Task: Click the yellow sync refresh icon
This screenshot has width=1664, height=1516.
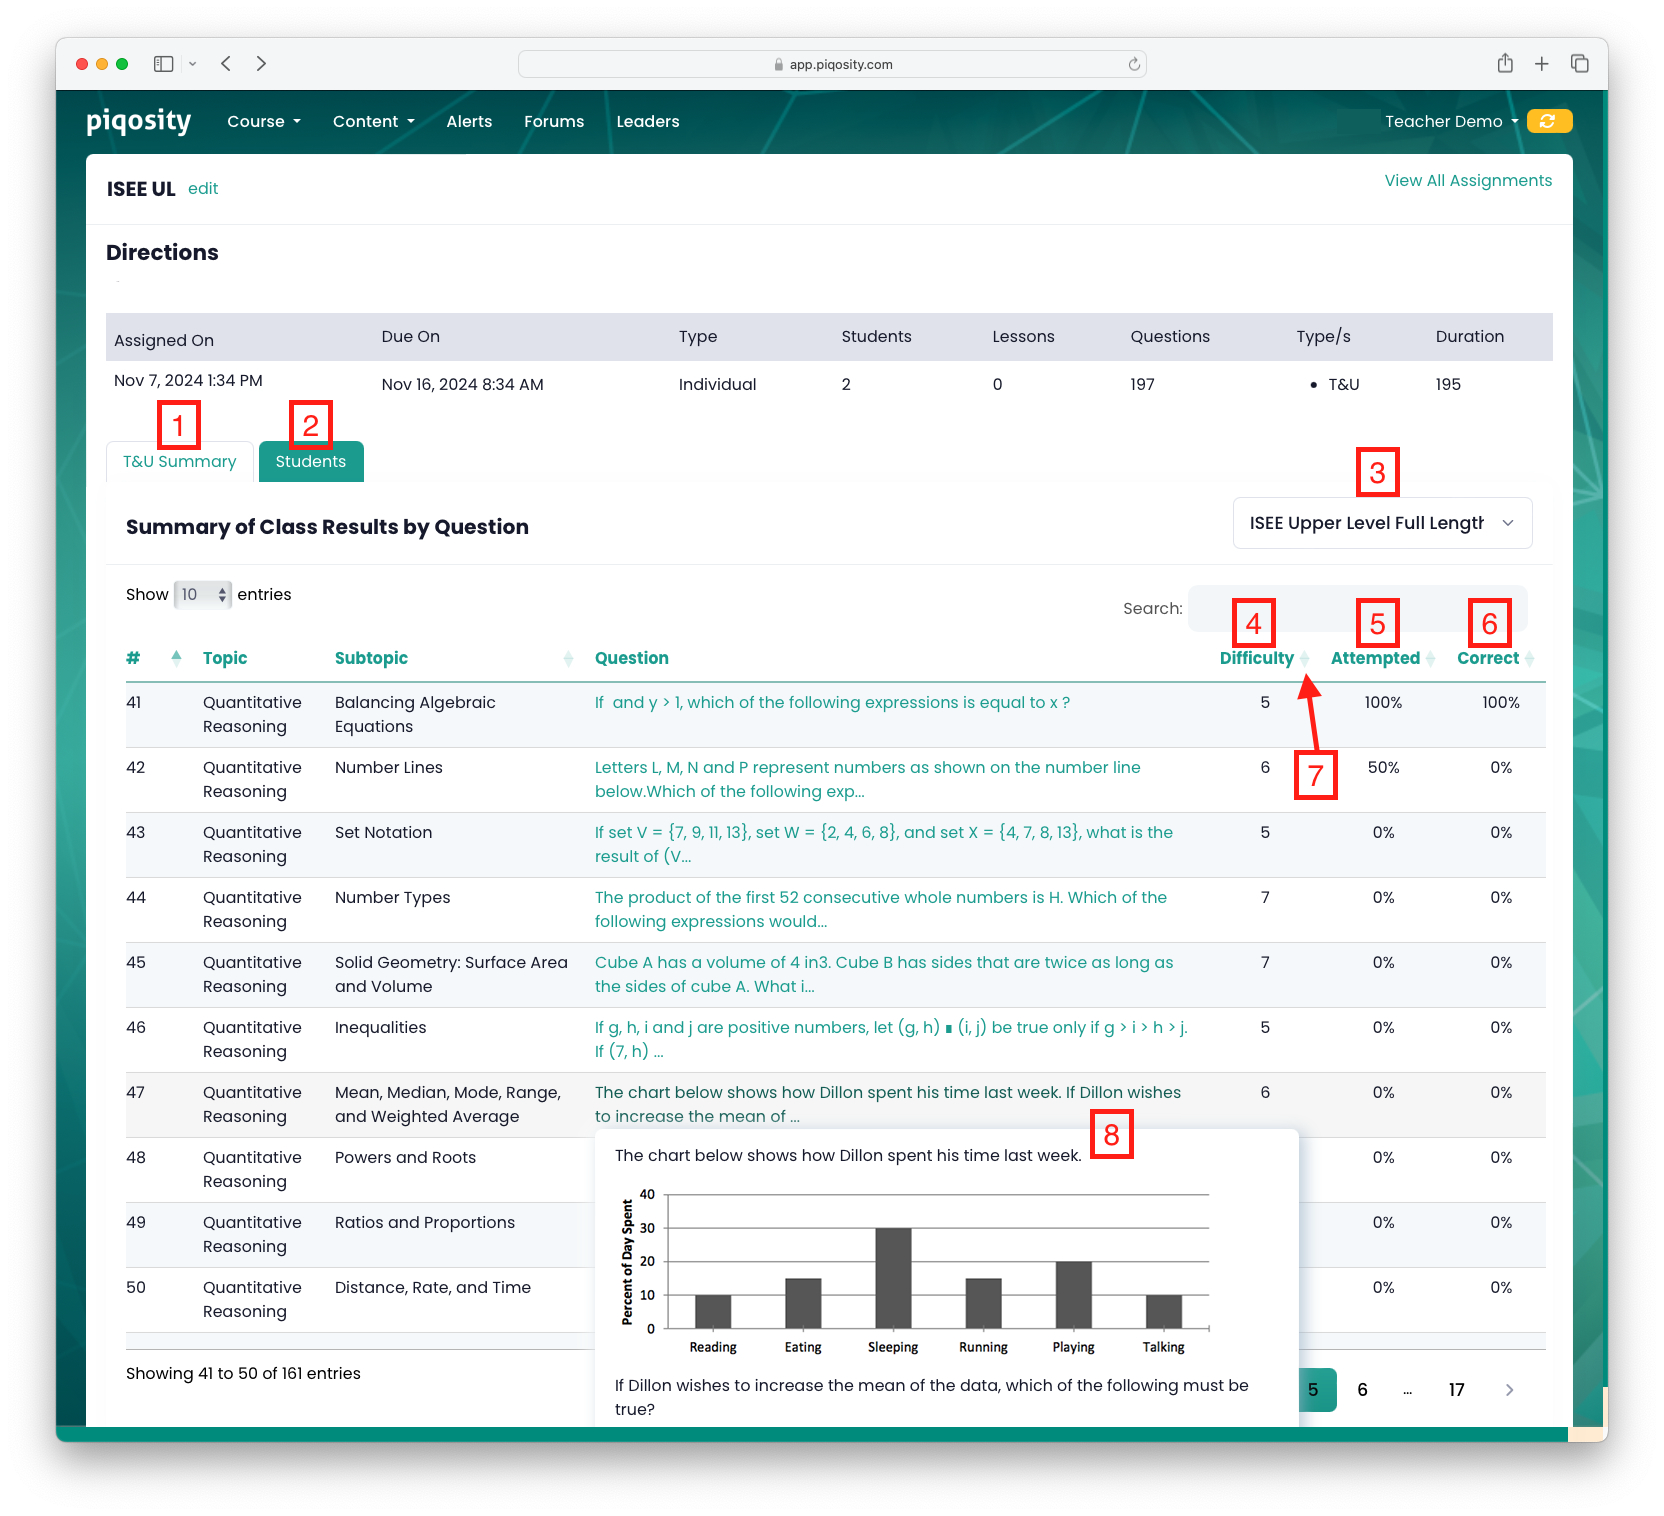Action: (x=1549, y=121)
